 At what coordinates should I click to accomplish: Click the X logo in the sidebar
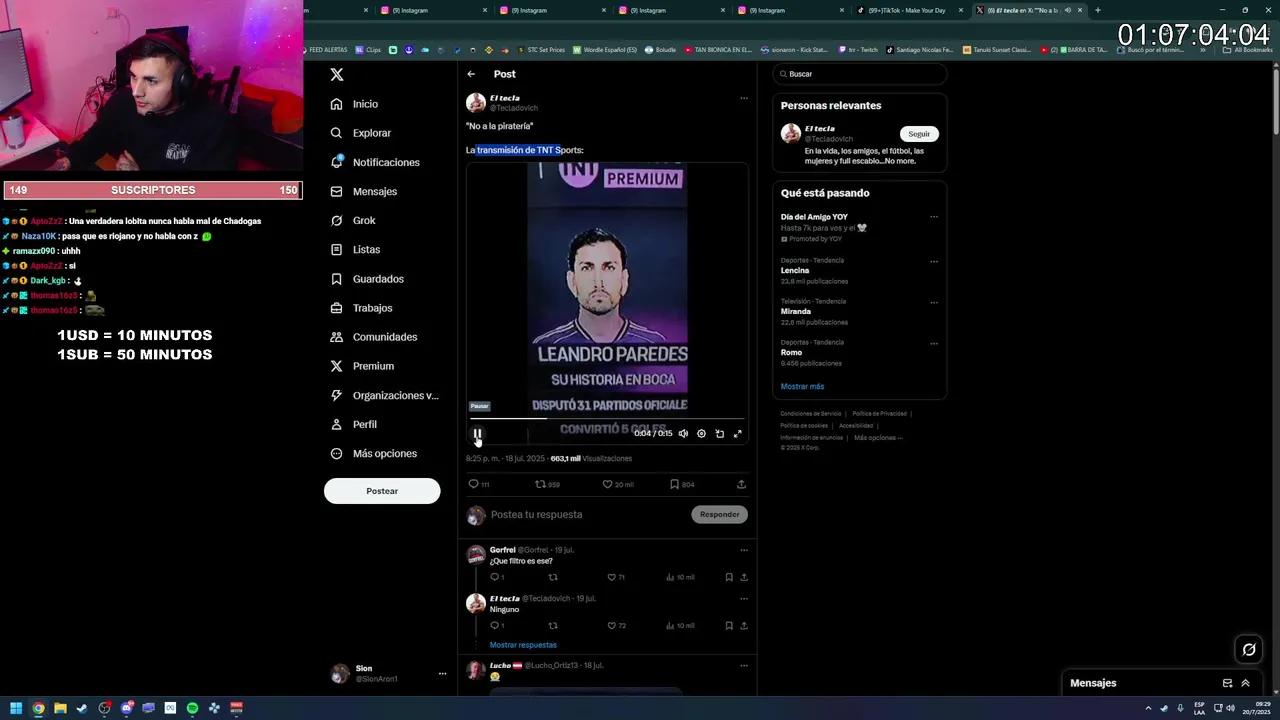[x=337, y=74]
